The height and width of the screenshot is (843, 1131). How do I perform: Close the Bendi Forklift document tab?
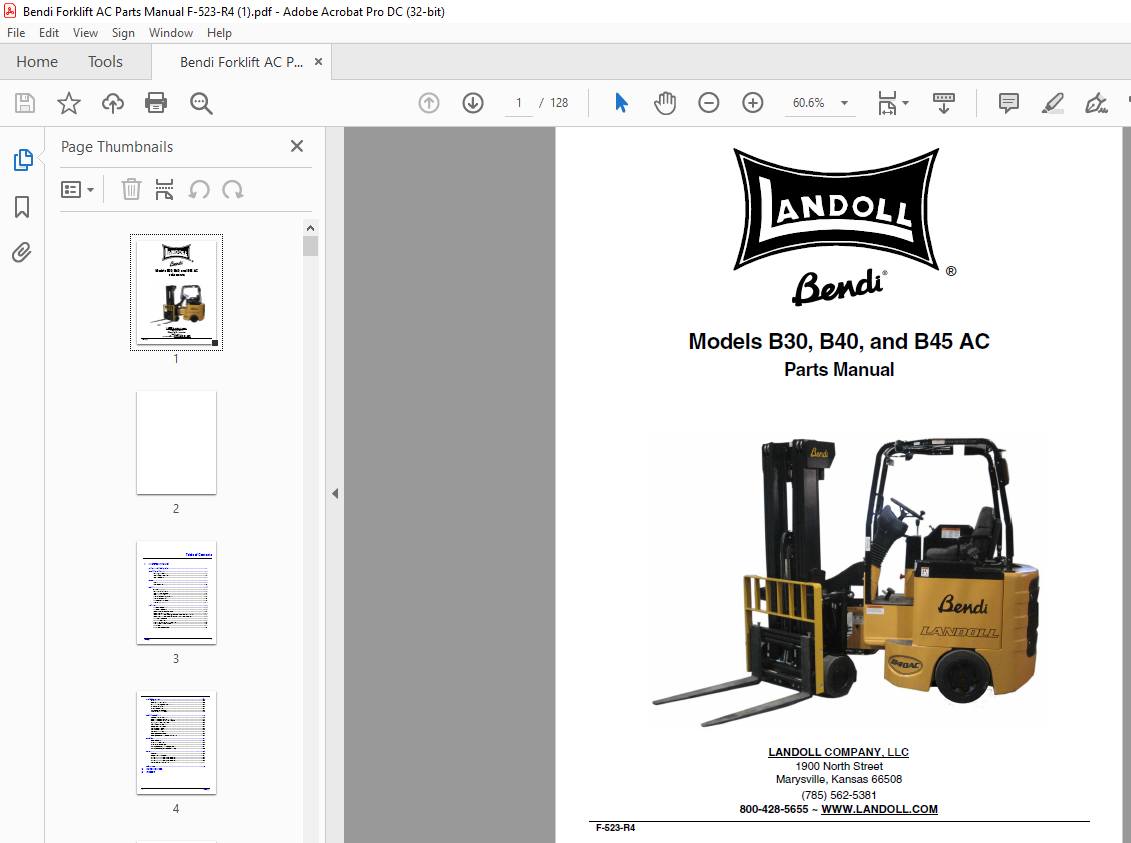(318, 62)
